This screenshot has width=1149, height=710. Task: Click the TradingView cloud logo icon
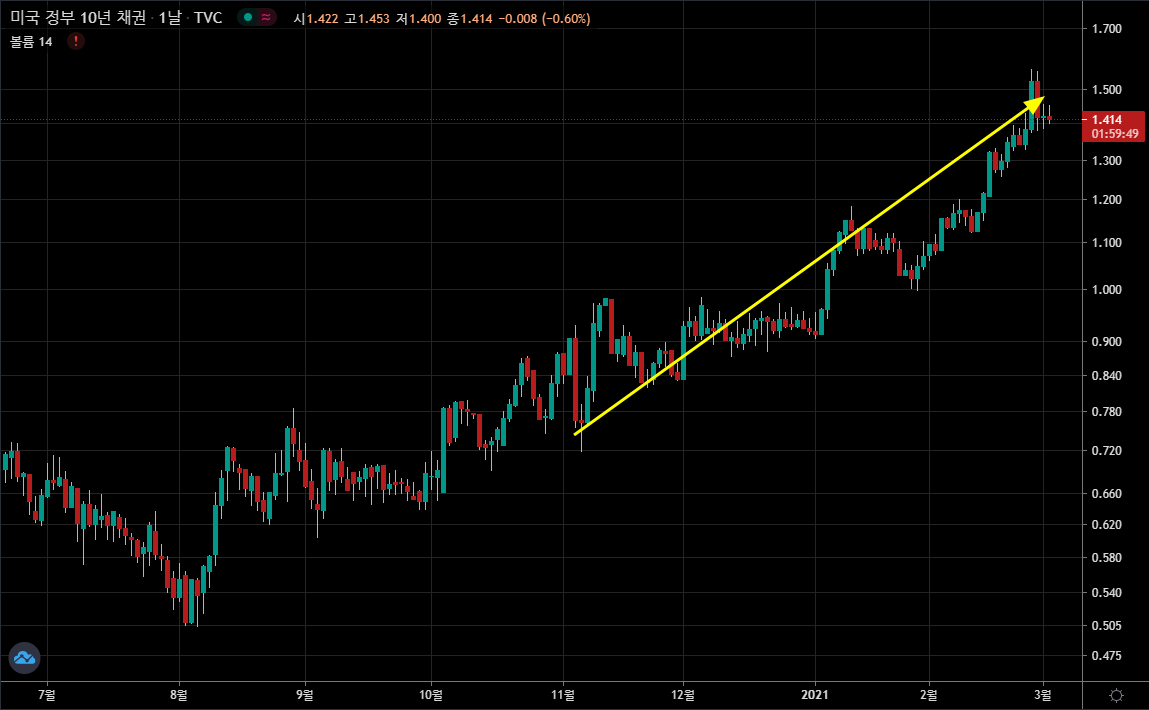(x=24, y=657)
